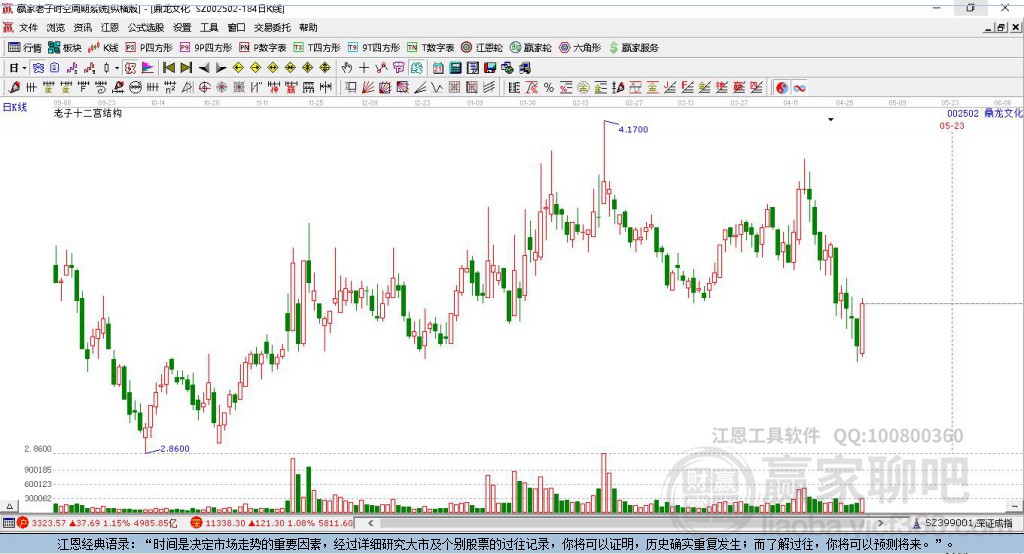Select the crosshair cursor tool
1024x554 pixels.
click(364, 68)
